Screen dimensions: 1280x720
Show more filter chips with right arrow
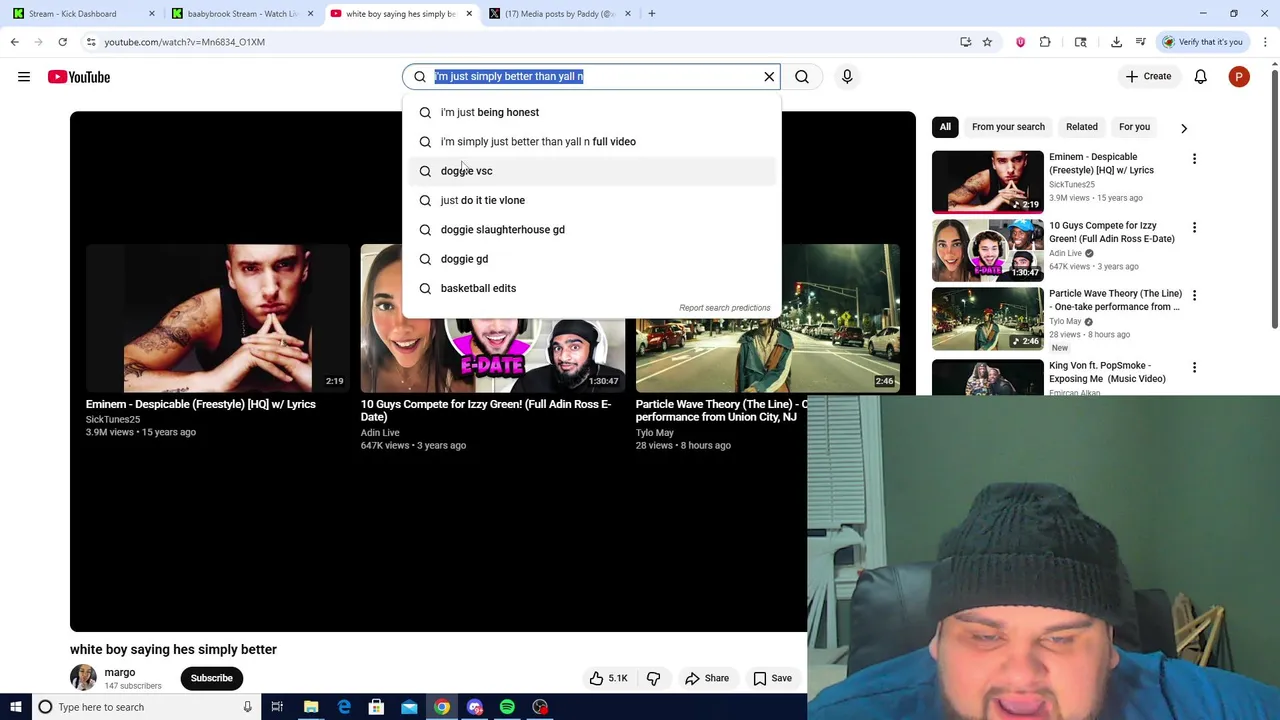pos(1184,128)
